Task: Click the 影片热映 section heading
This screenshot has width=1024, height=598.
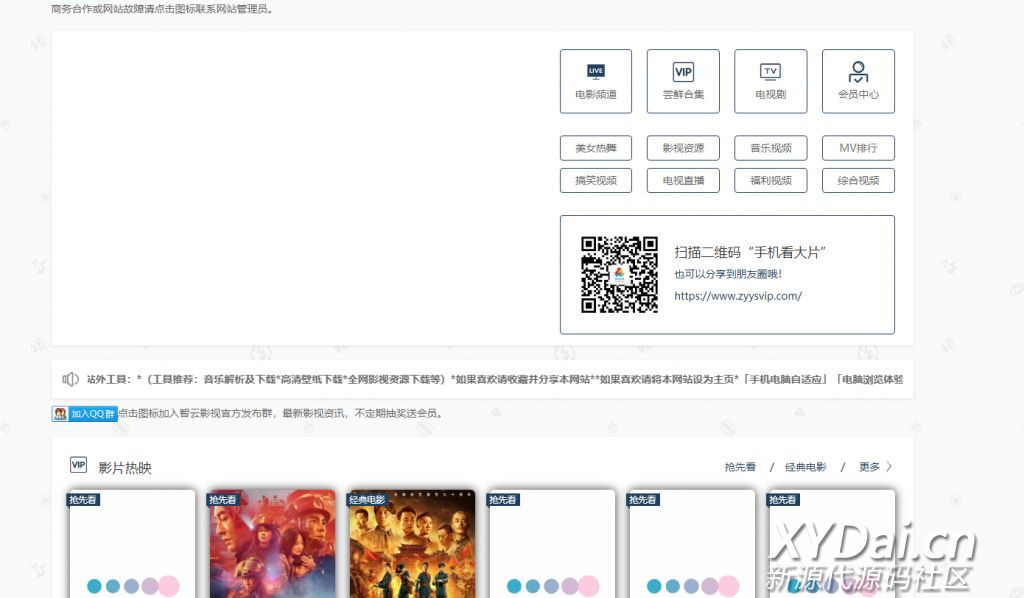Action: coord(125,468)
